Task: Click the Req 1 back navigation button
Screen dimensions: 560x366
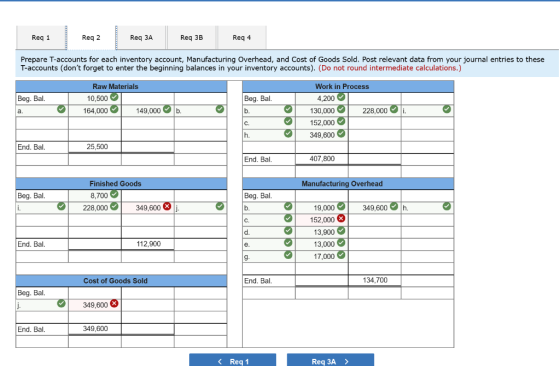Action: coord(232,361)
